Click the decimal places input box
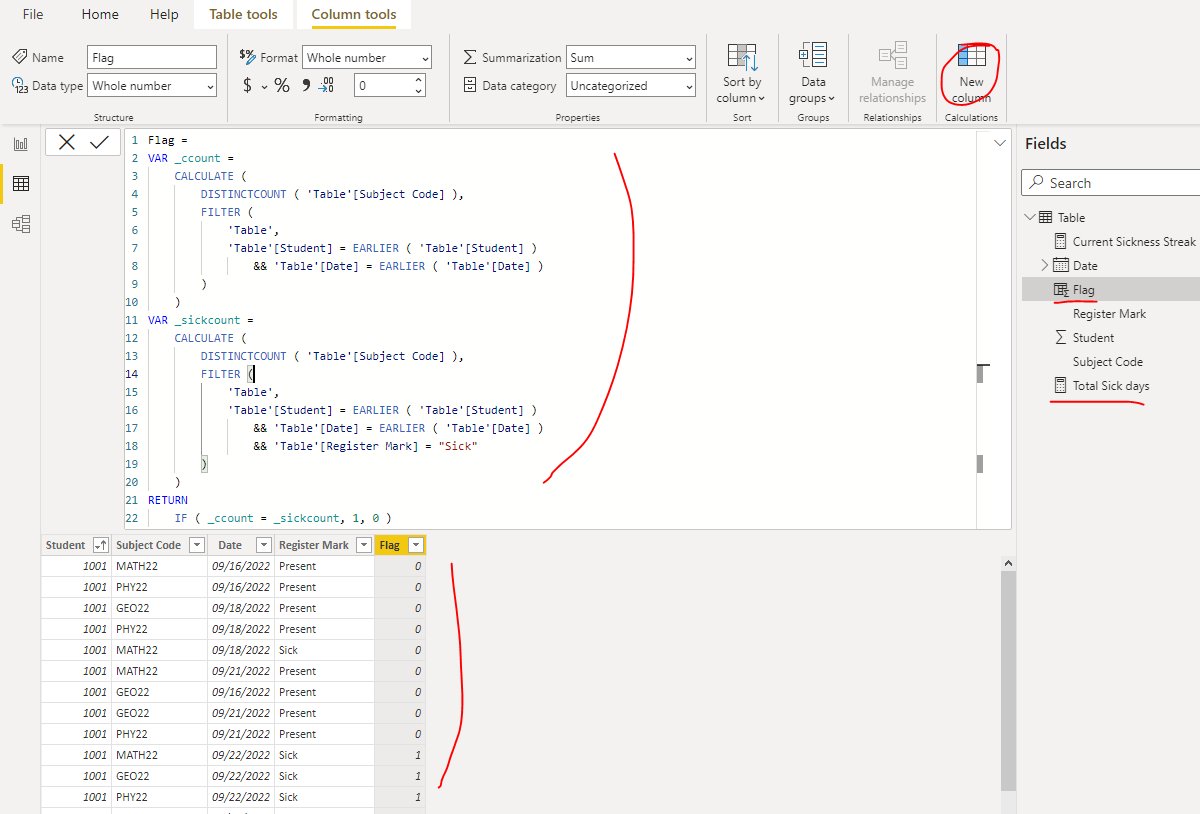This screenshot has height=814, width=1200. (383, 86)
